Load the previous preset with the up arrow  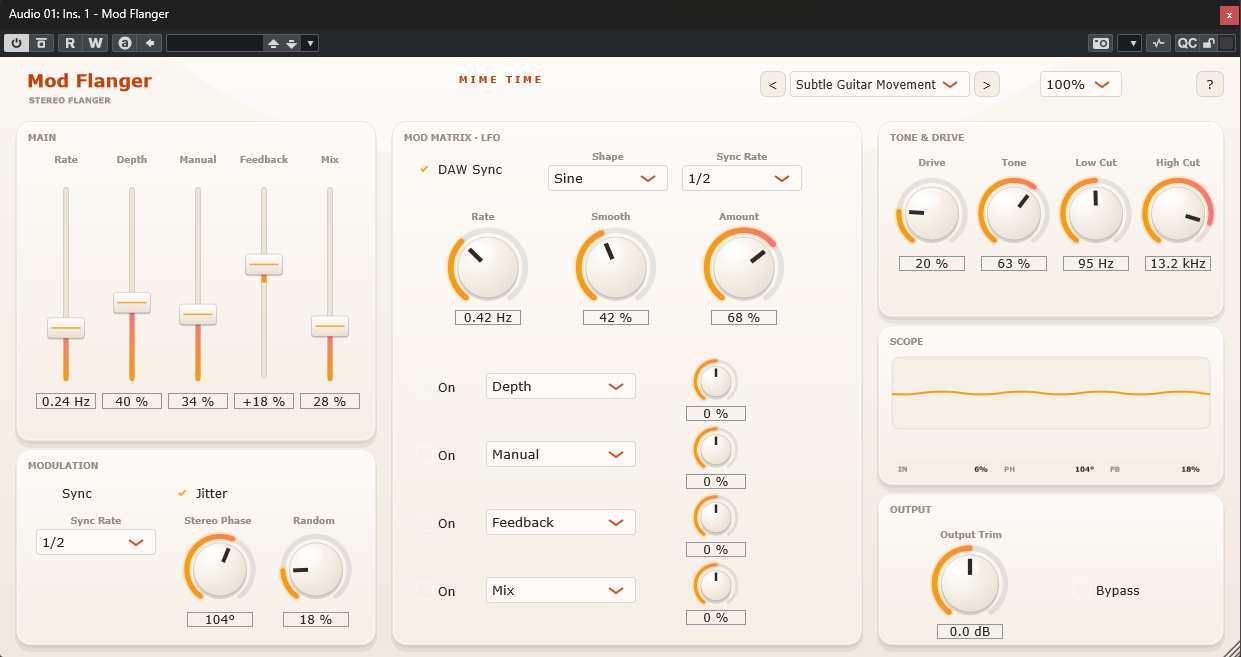pos(273,43)
